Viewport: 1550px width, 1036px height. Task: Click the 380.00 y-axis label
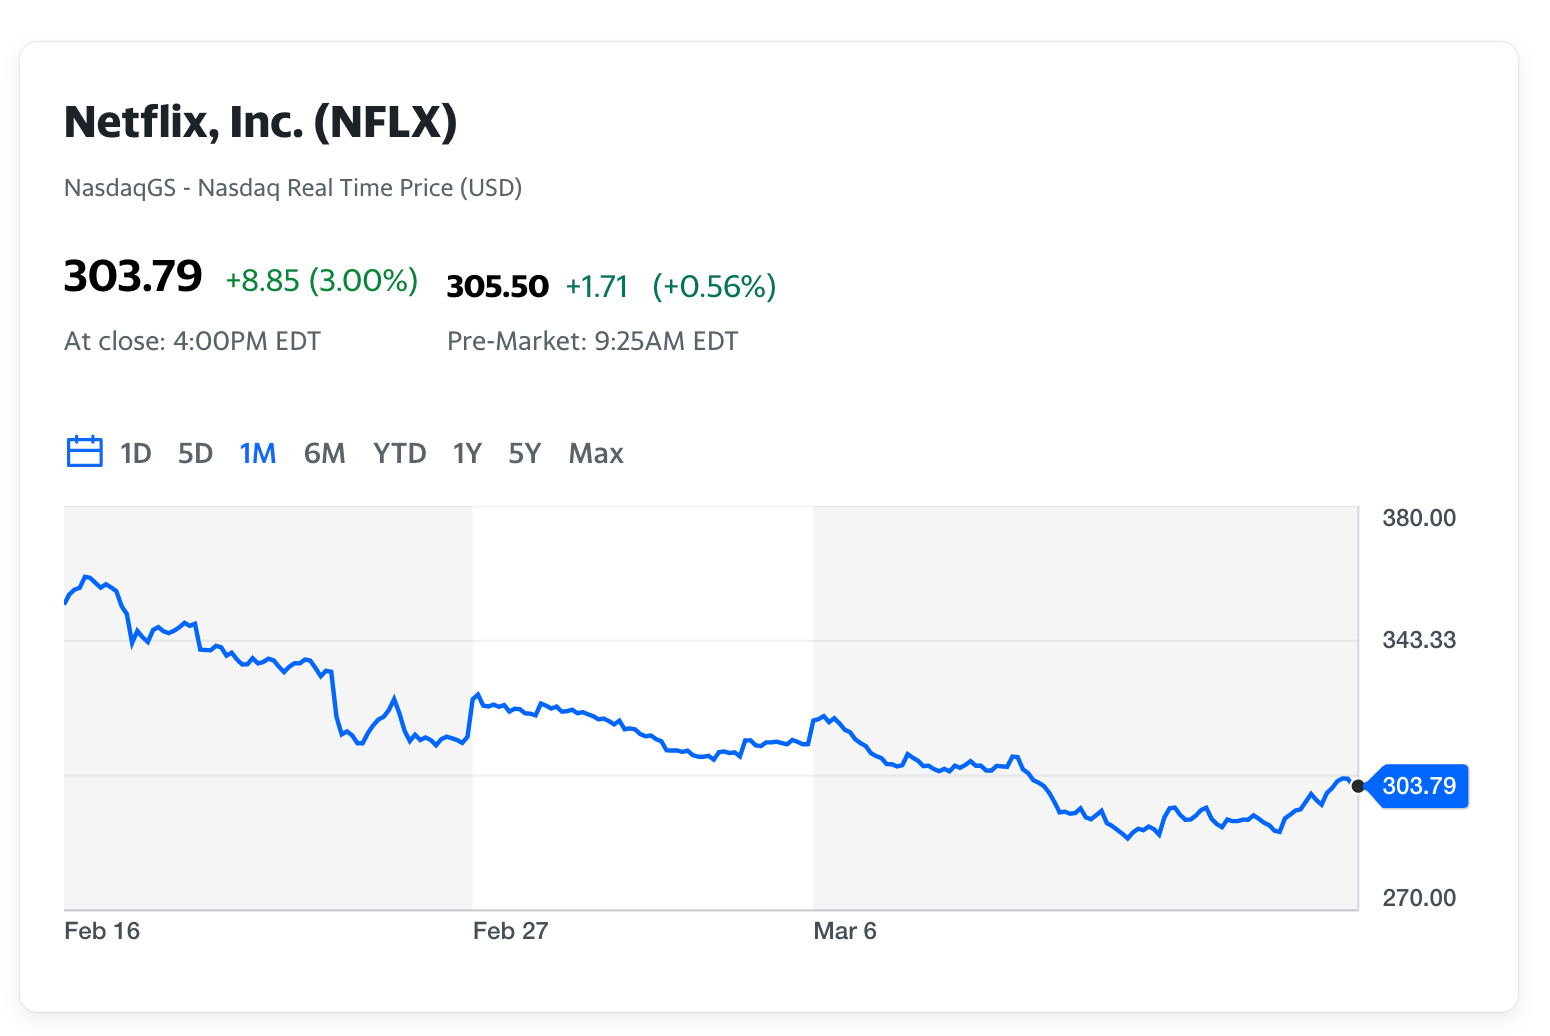1418,518
